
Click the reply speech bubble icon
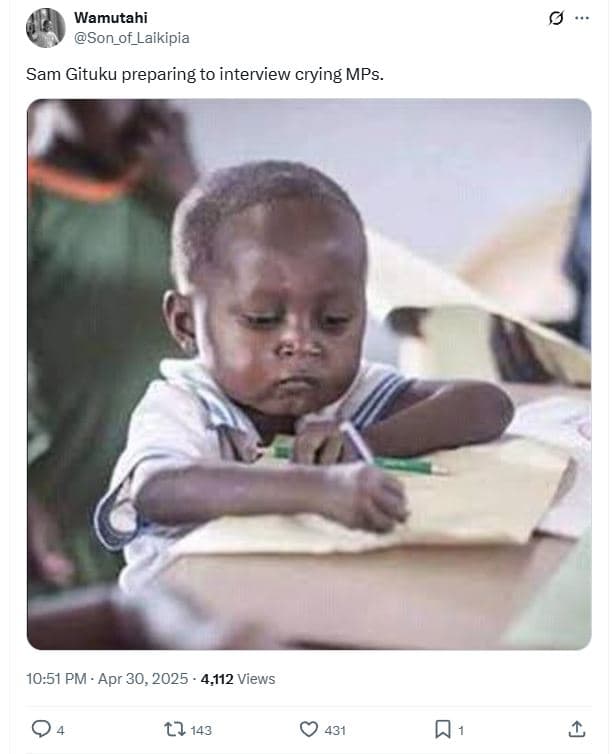tap(41, 729)
